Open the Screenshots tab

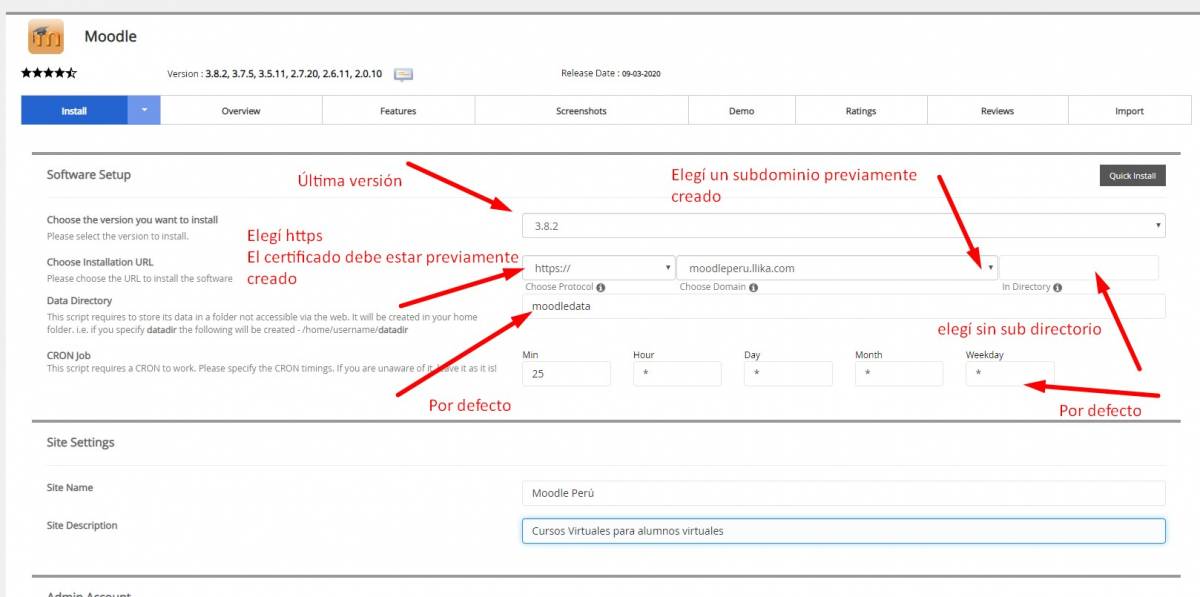pos(582,111)
